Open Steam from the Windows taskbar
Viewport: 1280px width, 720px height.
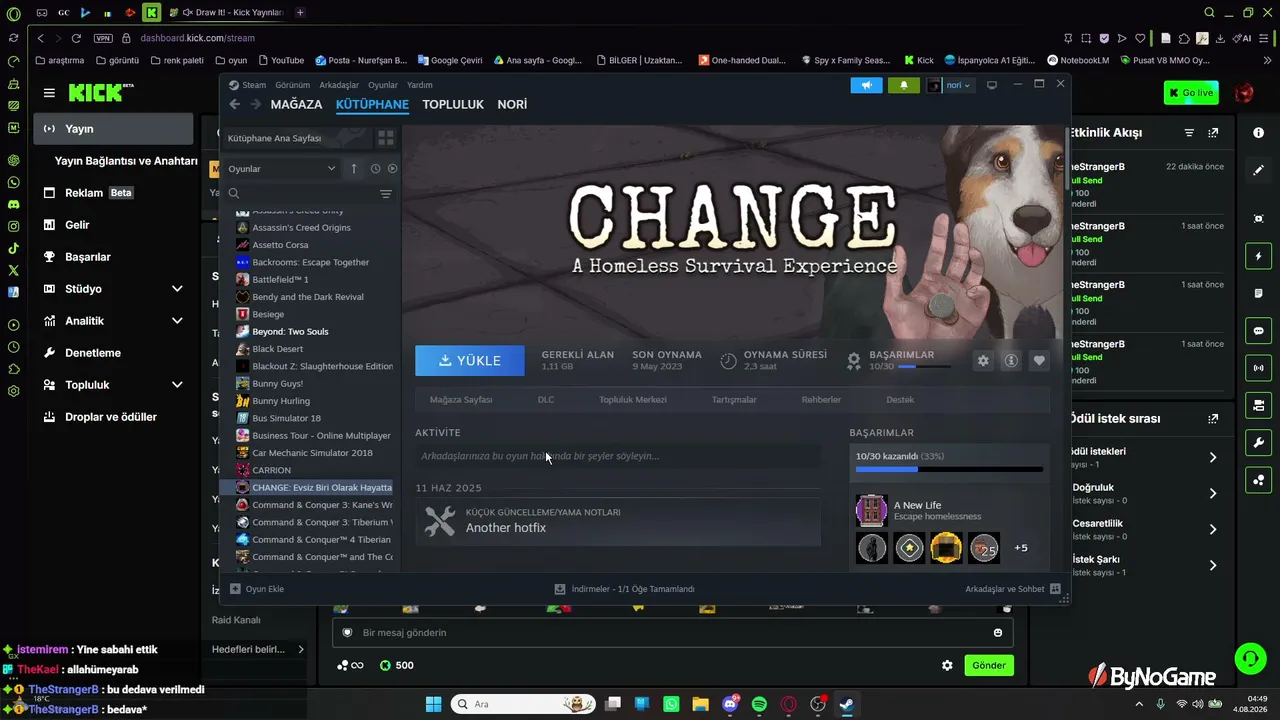coord(847,704)
